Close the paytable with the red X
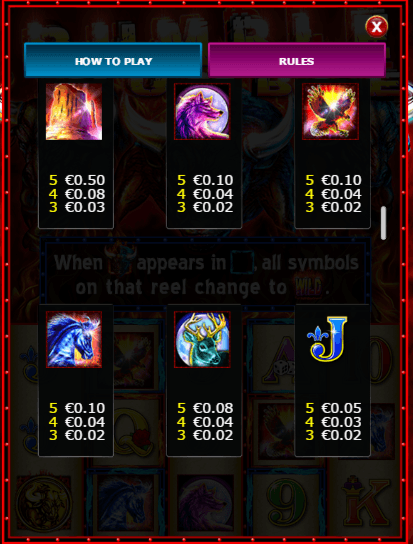This screenshot has height=544, width=413. [x=377, y=27]
